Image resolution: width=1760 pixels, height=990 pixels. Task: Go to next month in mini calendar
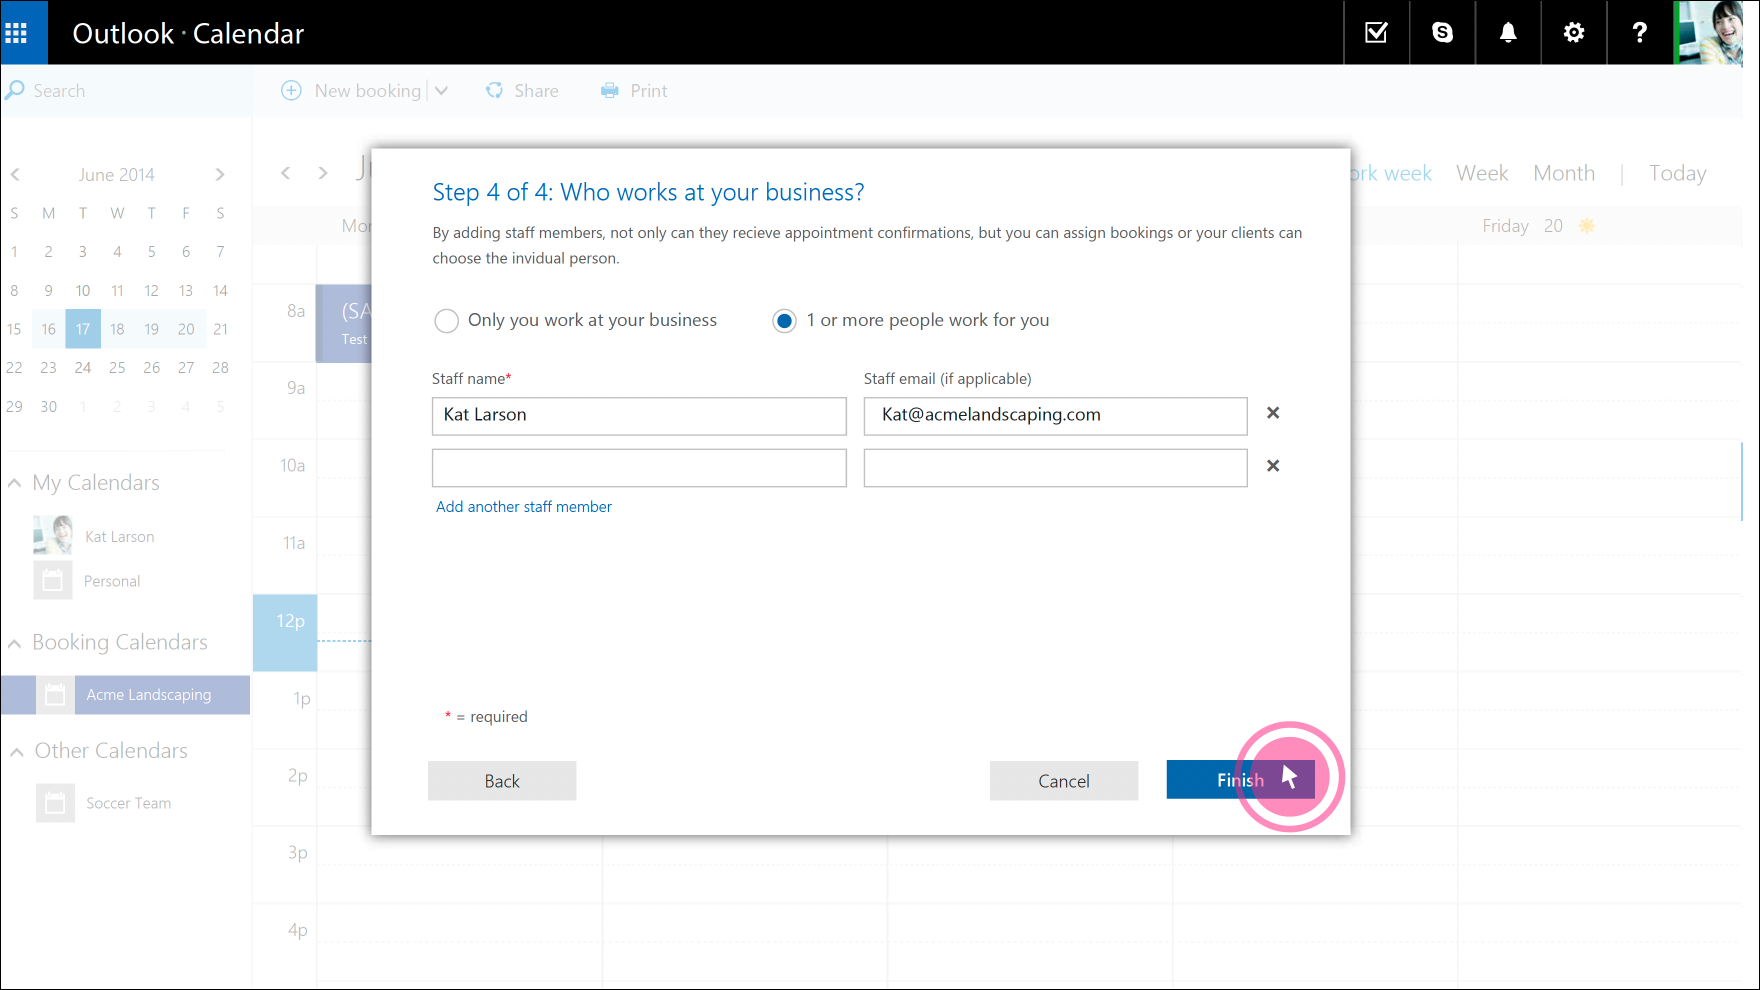pyautogui.click(x=220, y=175)
